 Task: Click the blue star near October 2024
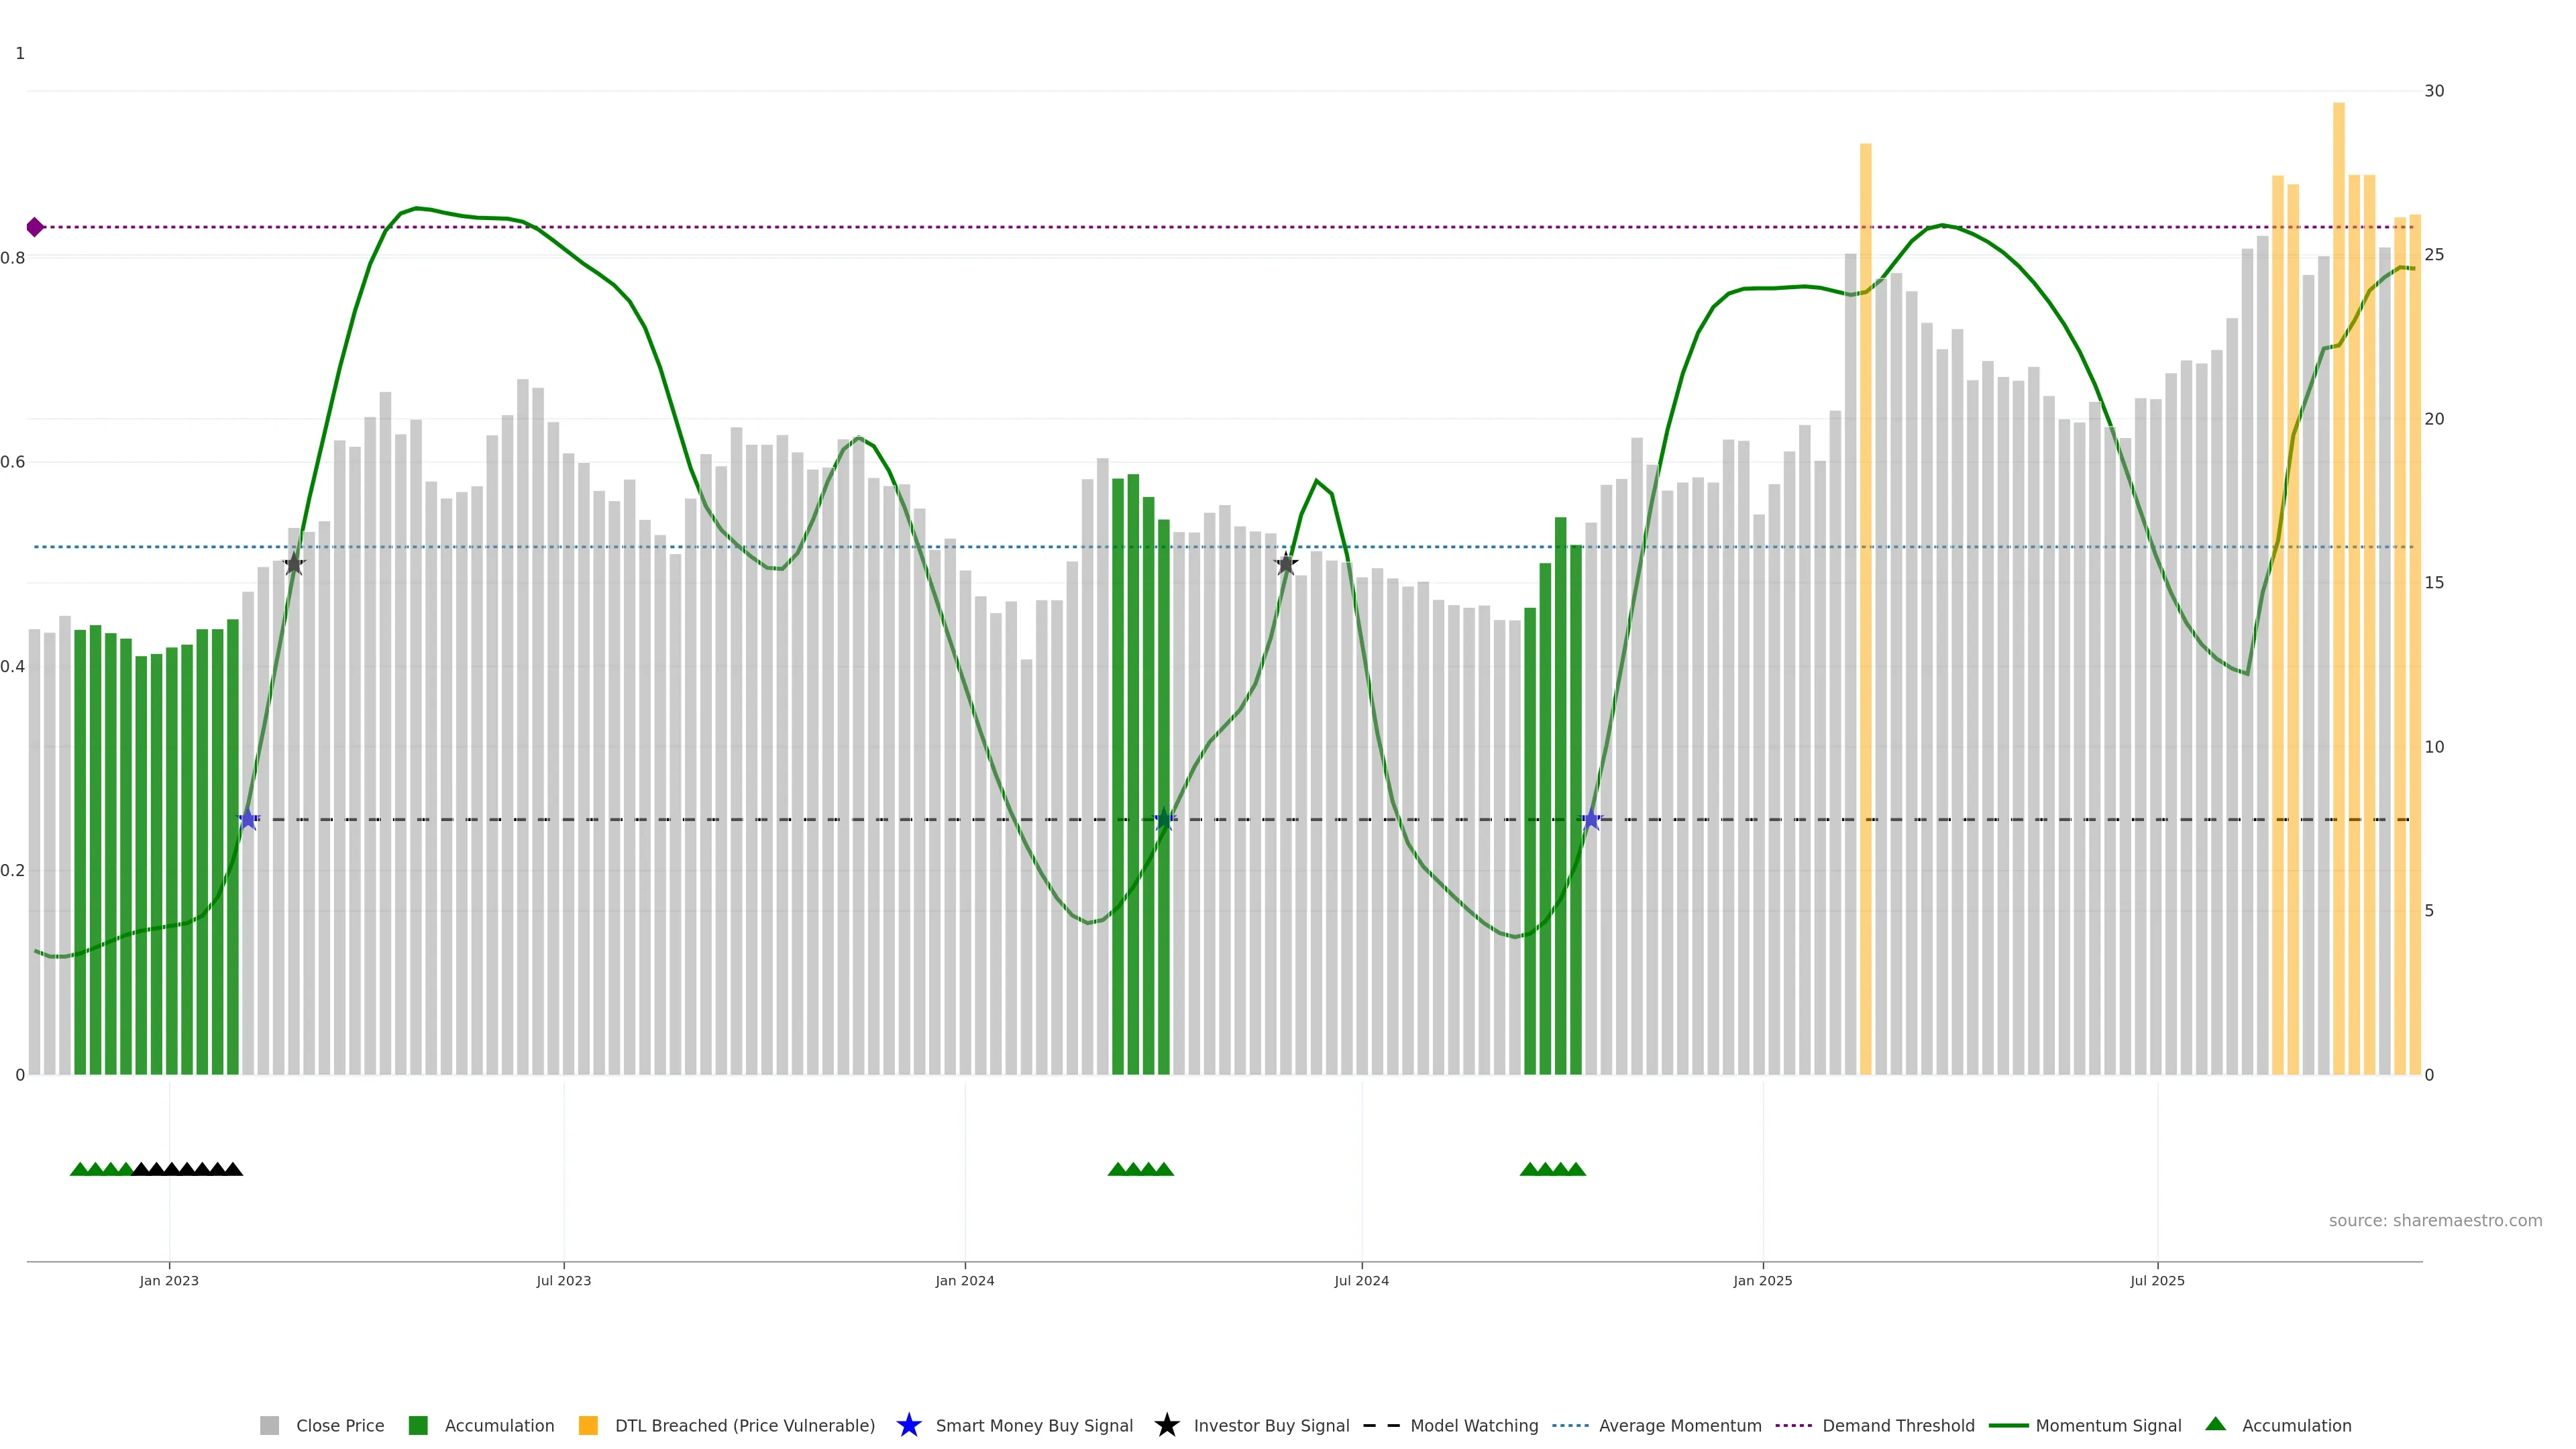point(1591,820)
